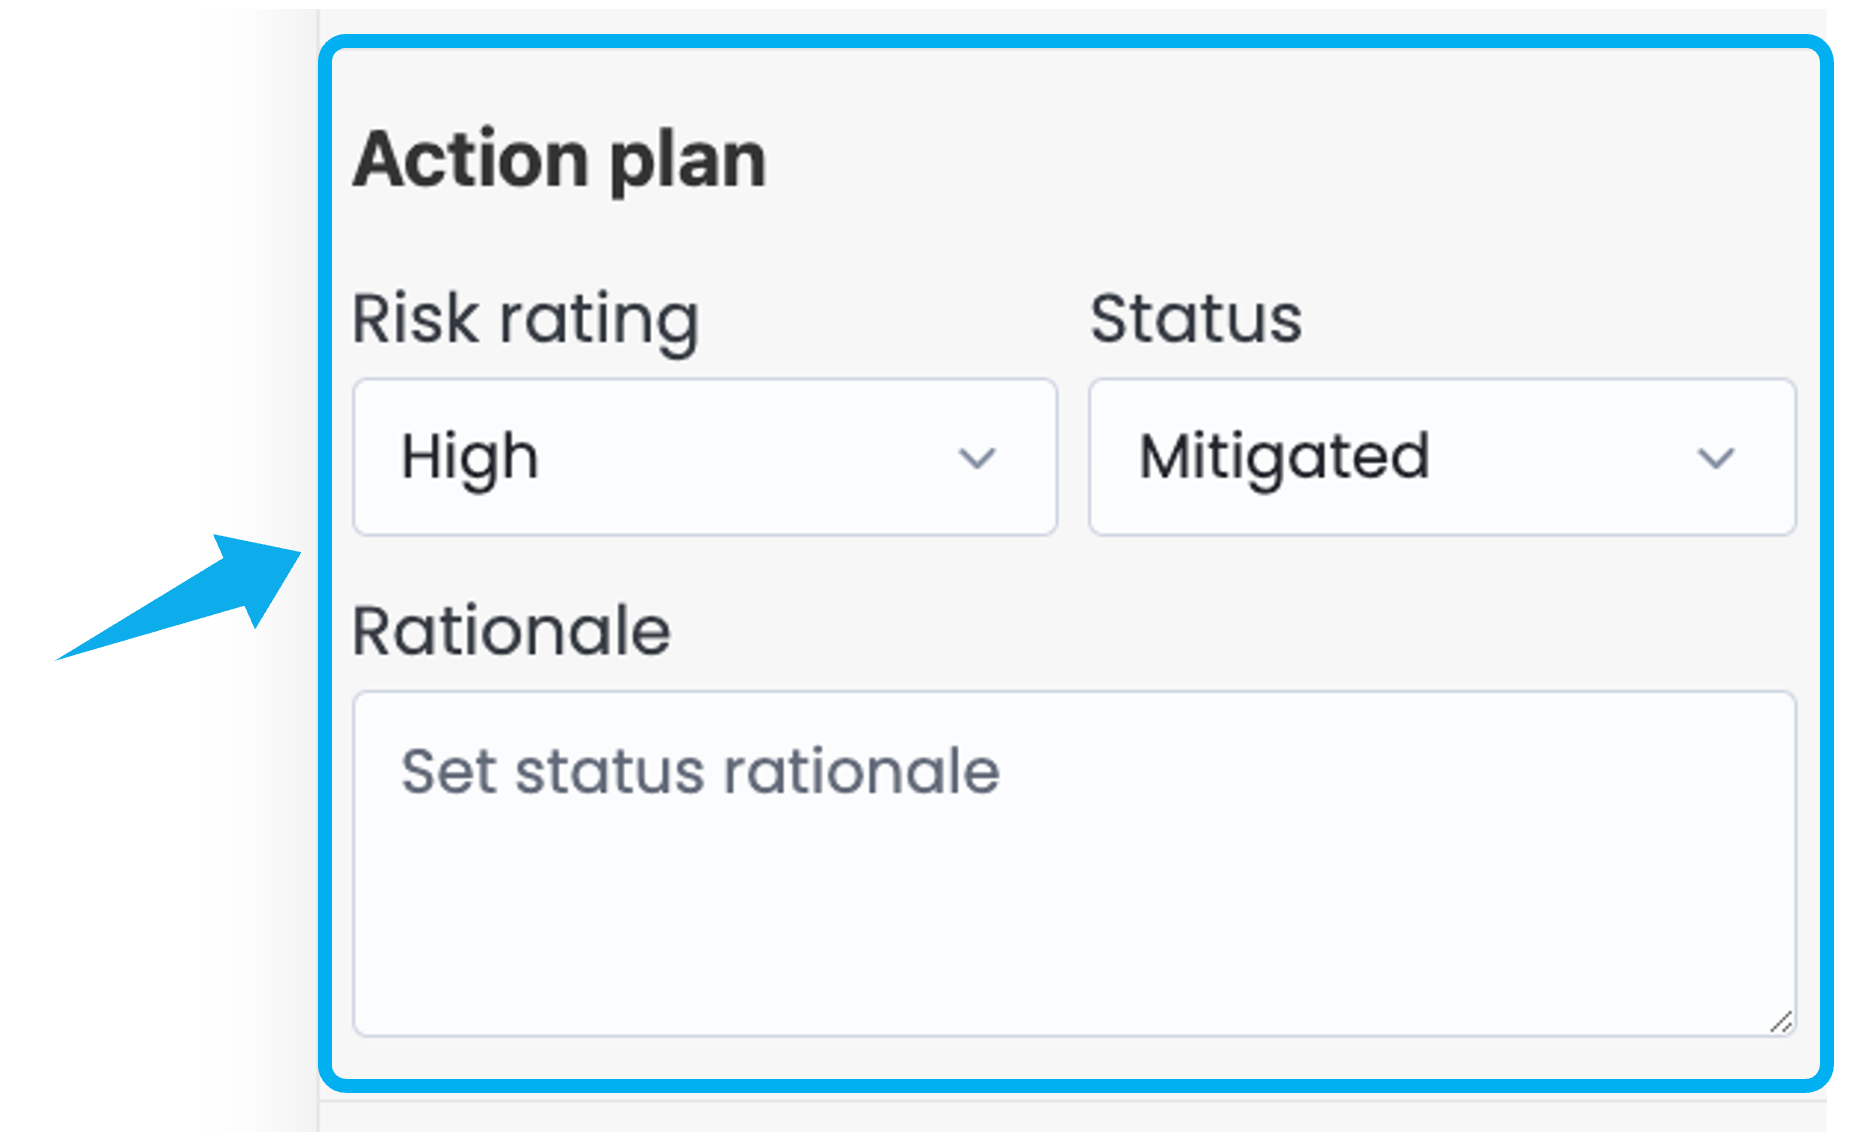Click the "Action plan" heading

[560, 160]
